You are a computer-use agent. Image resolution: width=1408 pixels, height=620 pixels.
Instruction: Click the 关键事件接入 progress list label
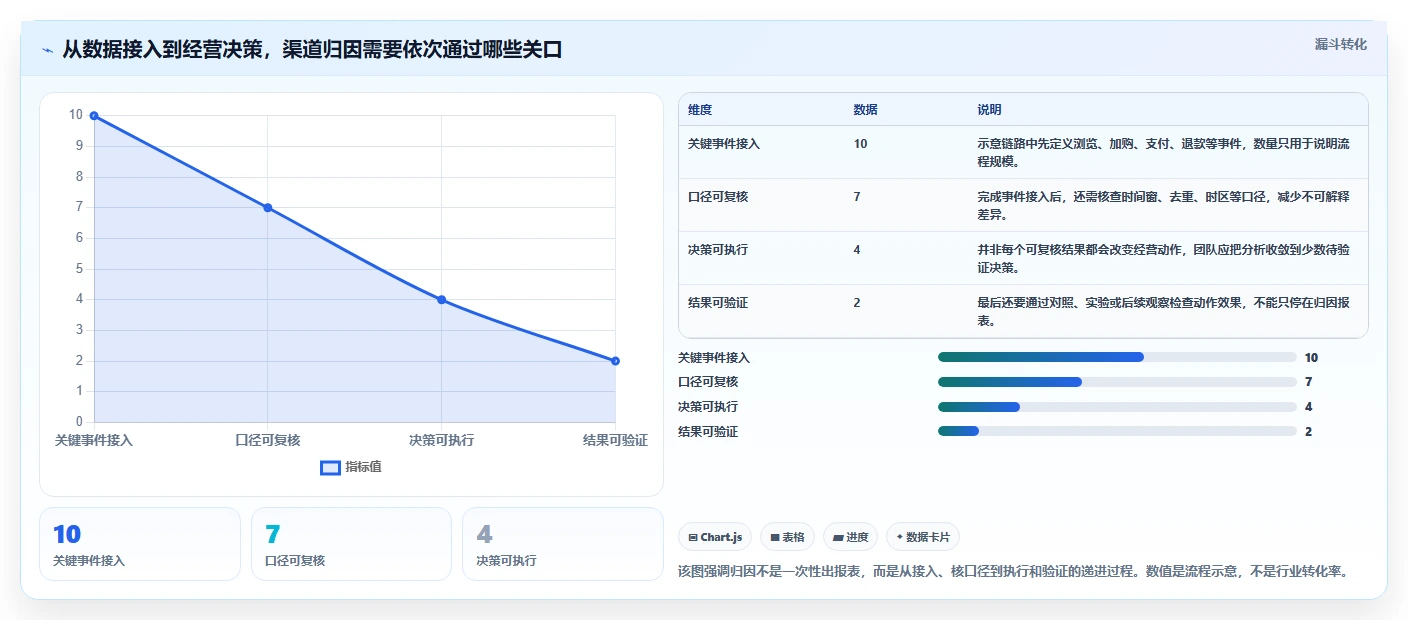point(714,357)
